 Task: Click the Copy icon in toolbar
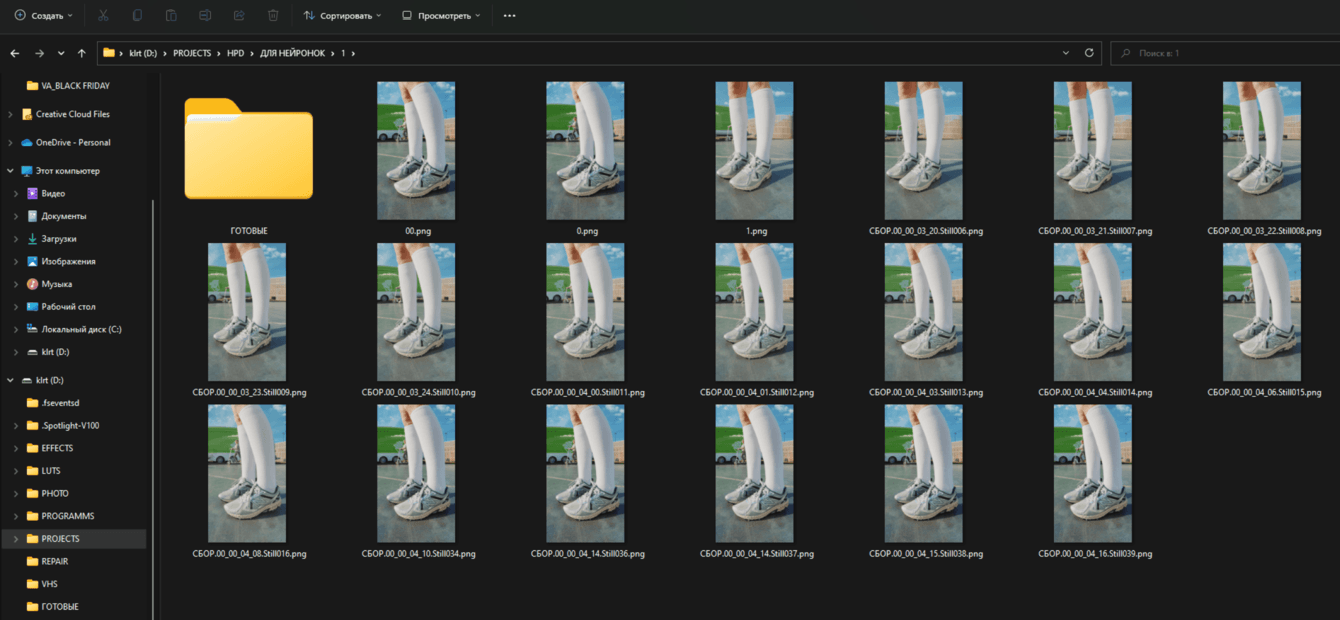(x=138, y=16)
